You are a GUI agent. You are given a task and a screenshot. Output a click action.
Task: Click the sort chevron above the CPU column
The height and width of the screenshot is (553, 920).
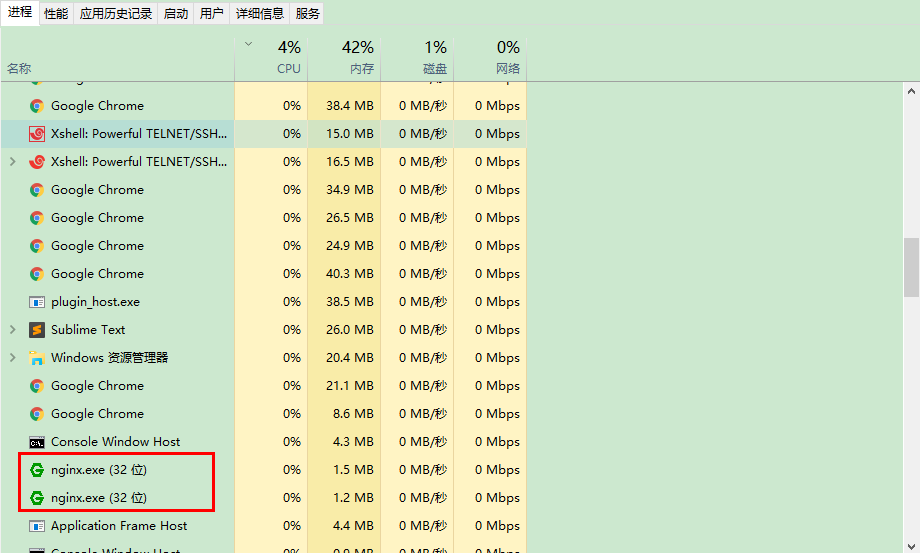[x=248, y=44]
